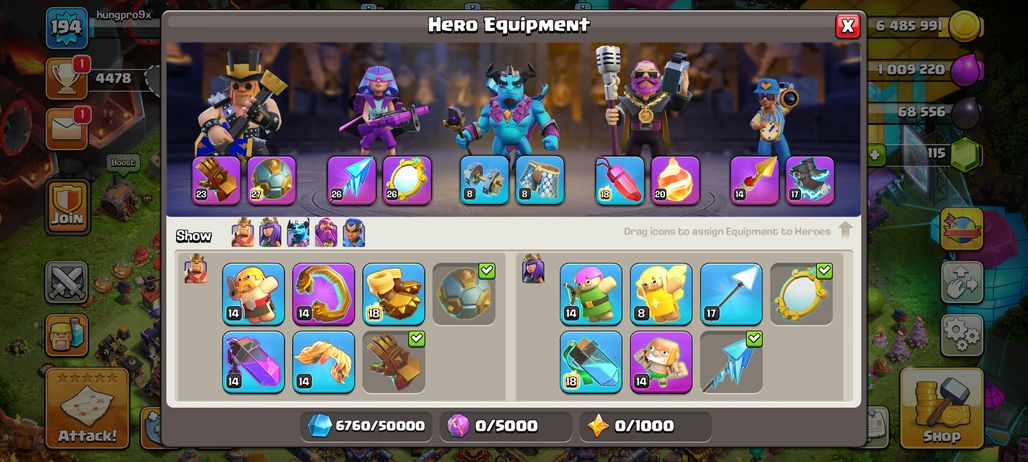Image resolution: width=1028 pixels, height=462 pixels.
Task: Filter equipment by Minion Prince
Action: click(298, 233)
